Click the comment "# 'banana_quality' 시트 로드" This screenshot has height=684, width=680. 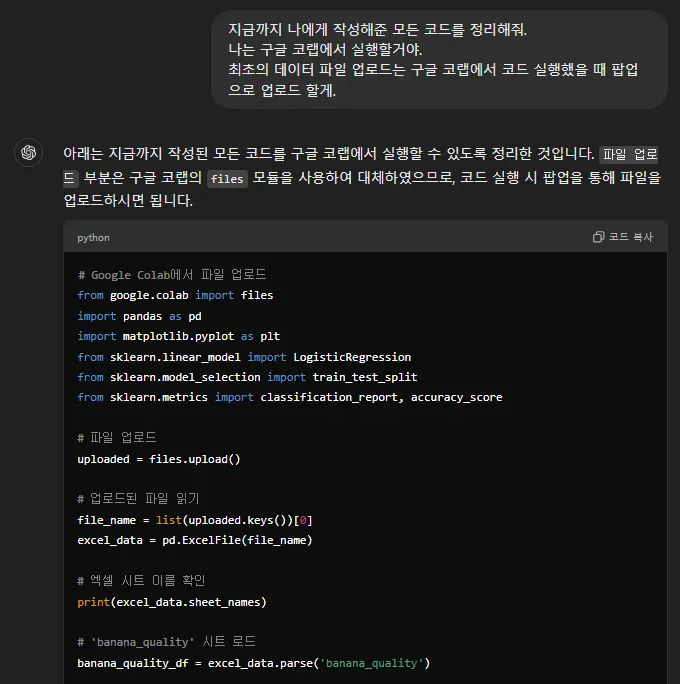point(166,642)
